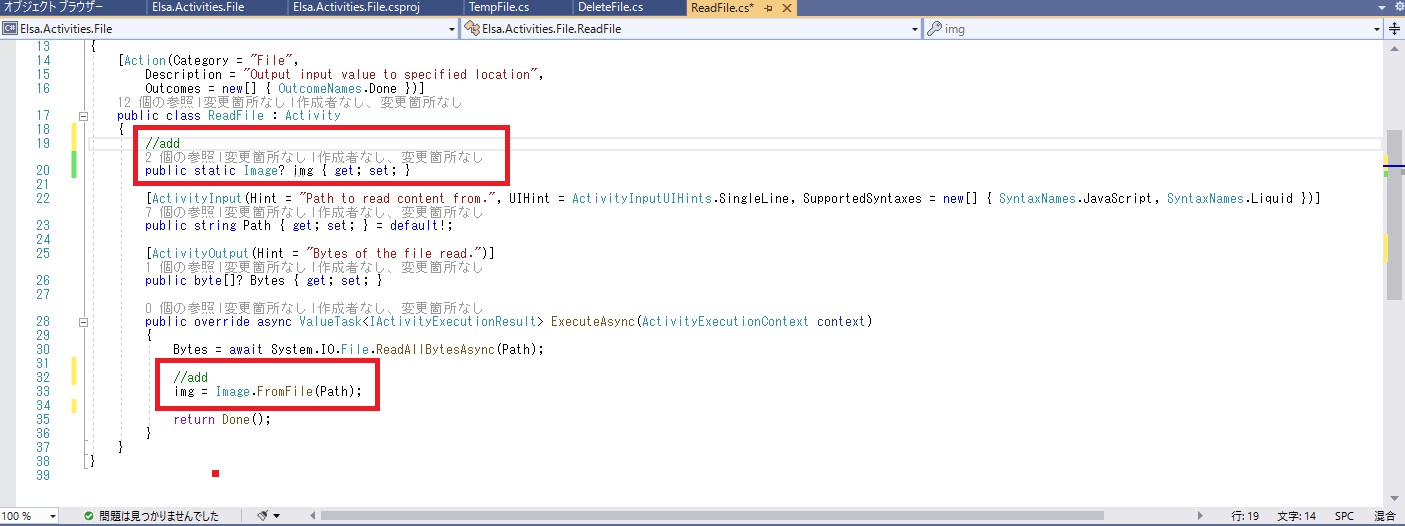Screen dimensions: 1405x526
Task: Open the document tab list dropdown arrow
Action: point(1381,8)
